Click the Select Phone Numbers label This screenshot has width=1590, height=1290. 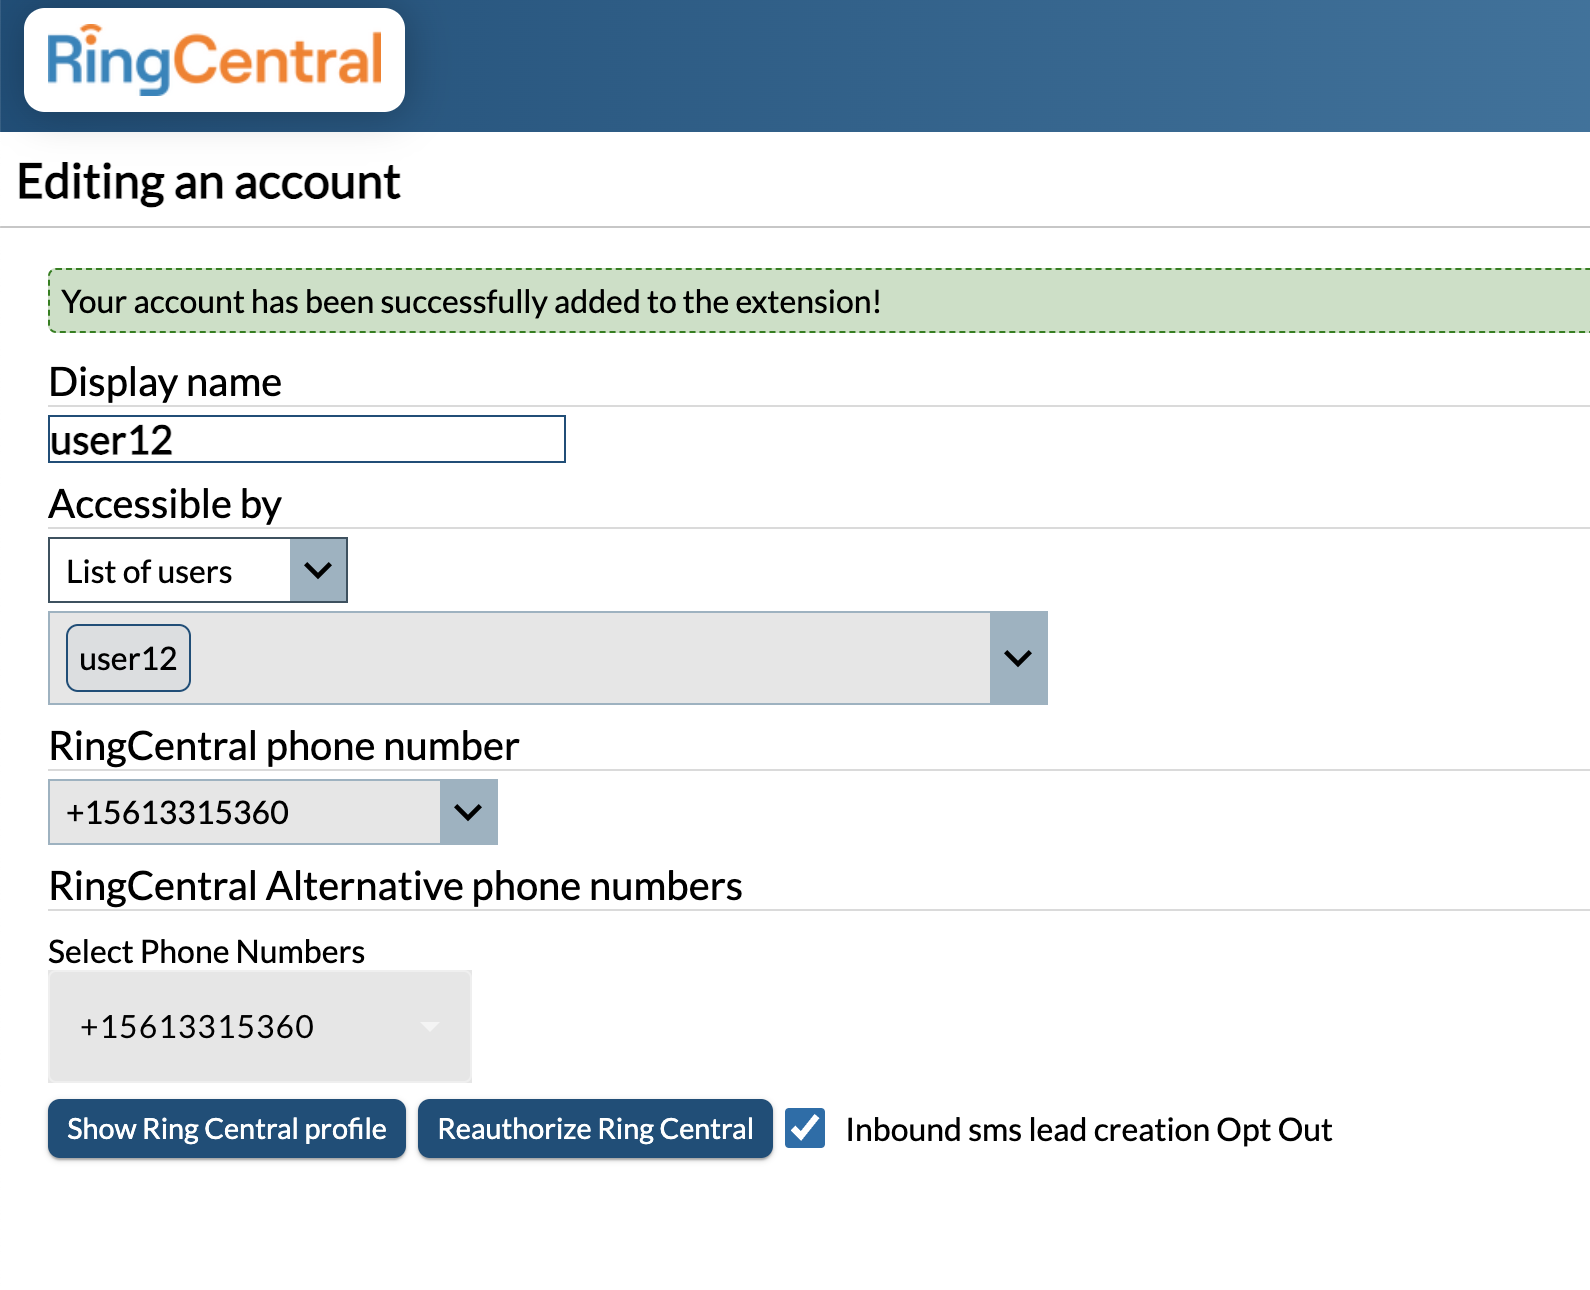click(206, 951)
